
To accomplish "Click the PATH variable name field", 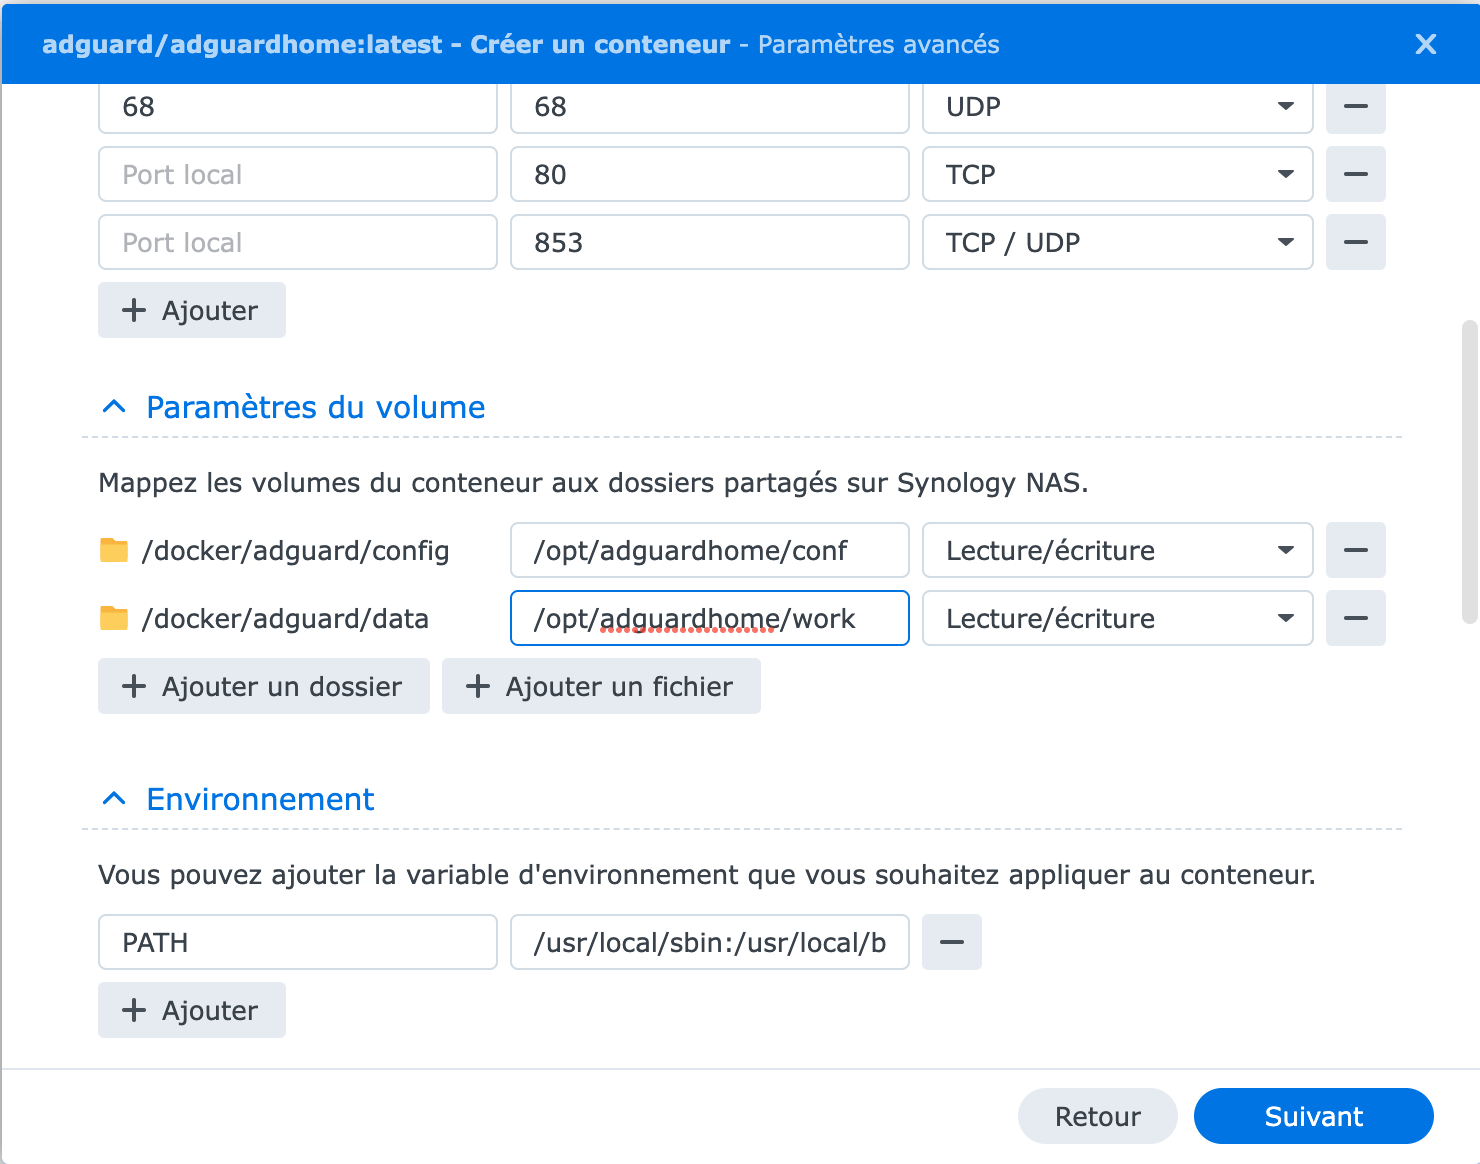I will pos(298,942).
